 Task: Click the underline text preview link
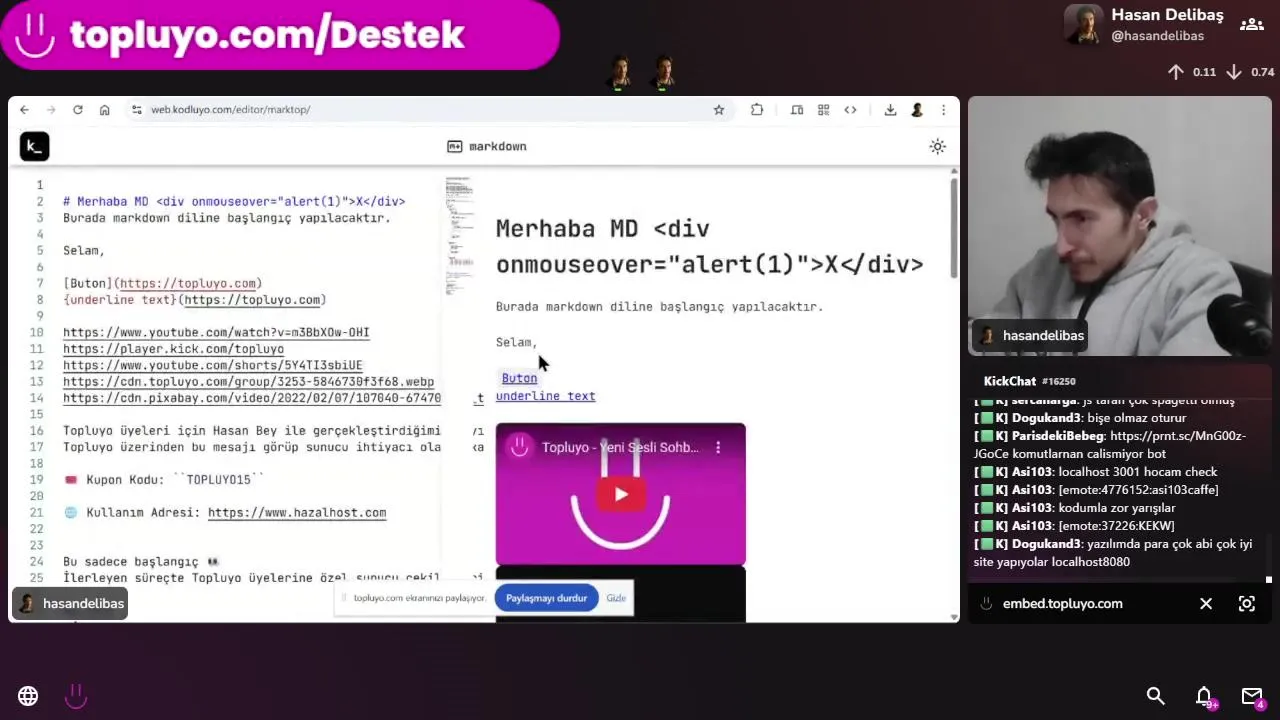pos(545,396)
